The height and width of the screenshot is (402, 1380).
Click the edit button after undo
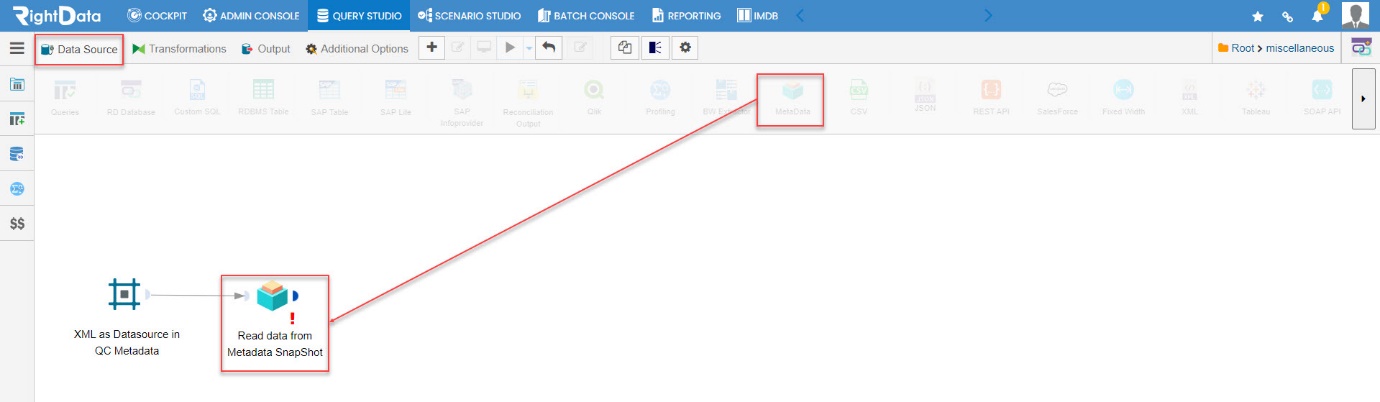click(581, 48)
